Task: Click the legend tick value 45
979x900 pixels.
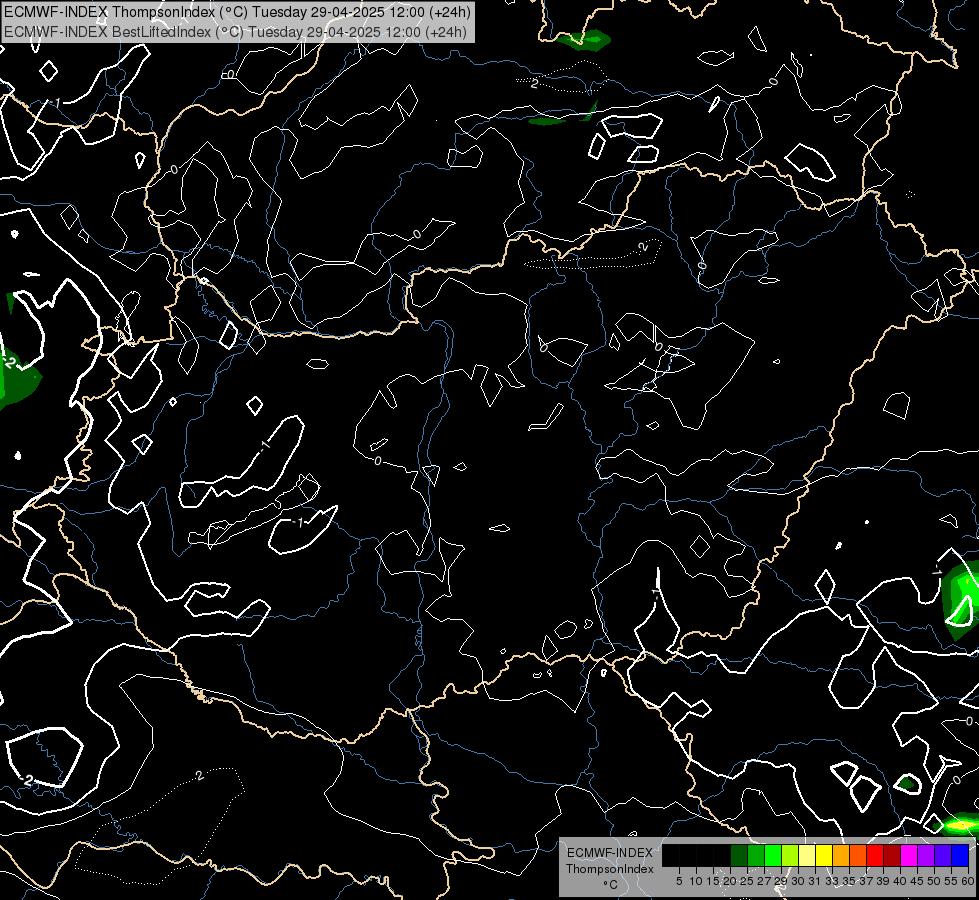Action: tap(917, 881)
